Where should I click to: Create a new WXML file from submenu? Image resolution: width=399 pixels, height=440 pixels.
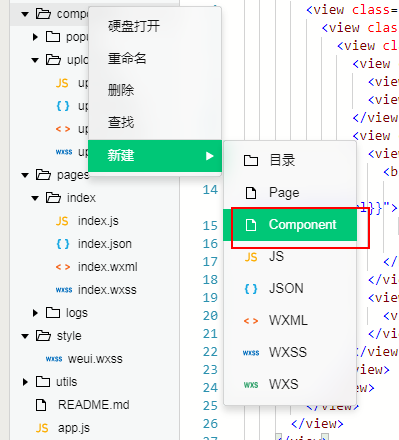point(290,320)
